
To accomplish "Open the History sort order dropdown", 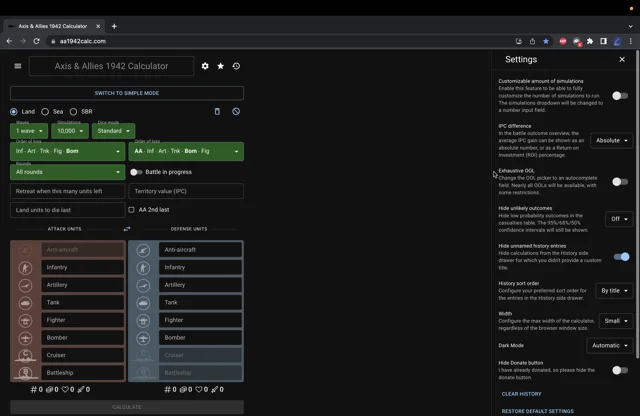I will 614,291.
